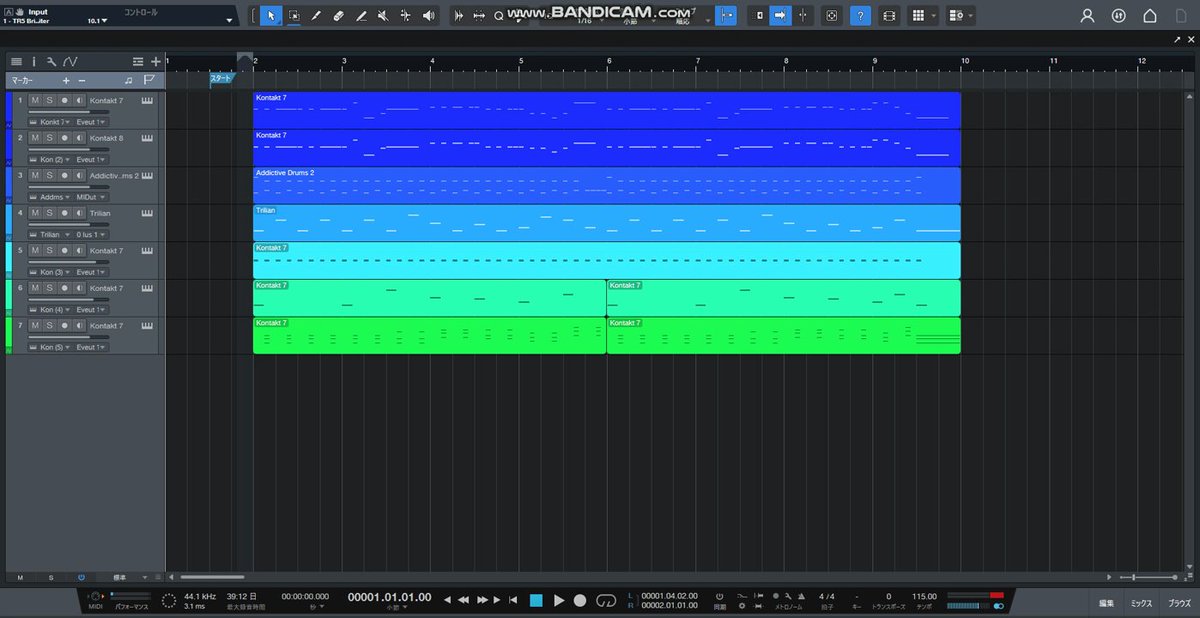Click the add track plus icon
1200x618 pixels.
pyautogui.click(x=155, y=62)
